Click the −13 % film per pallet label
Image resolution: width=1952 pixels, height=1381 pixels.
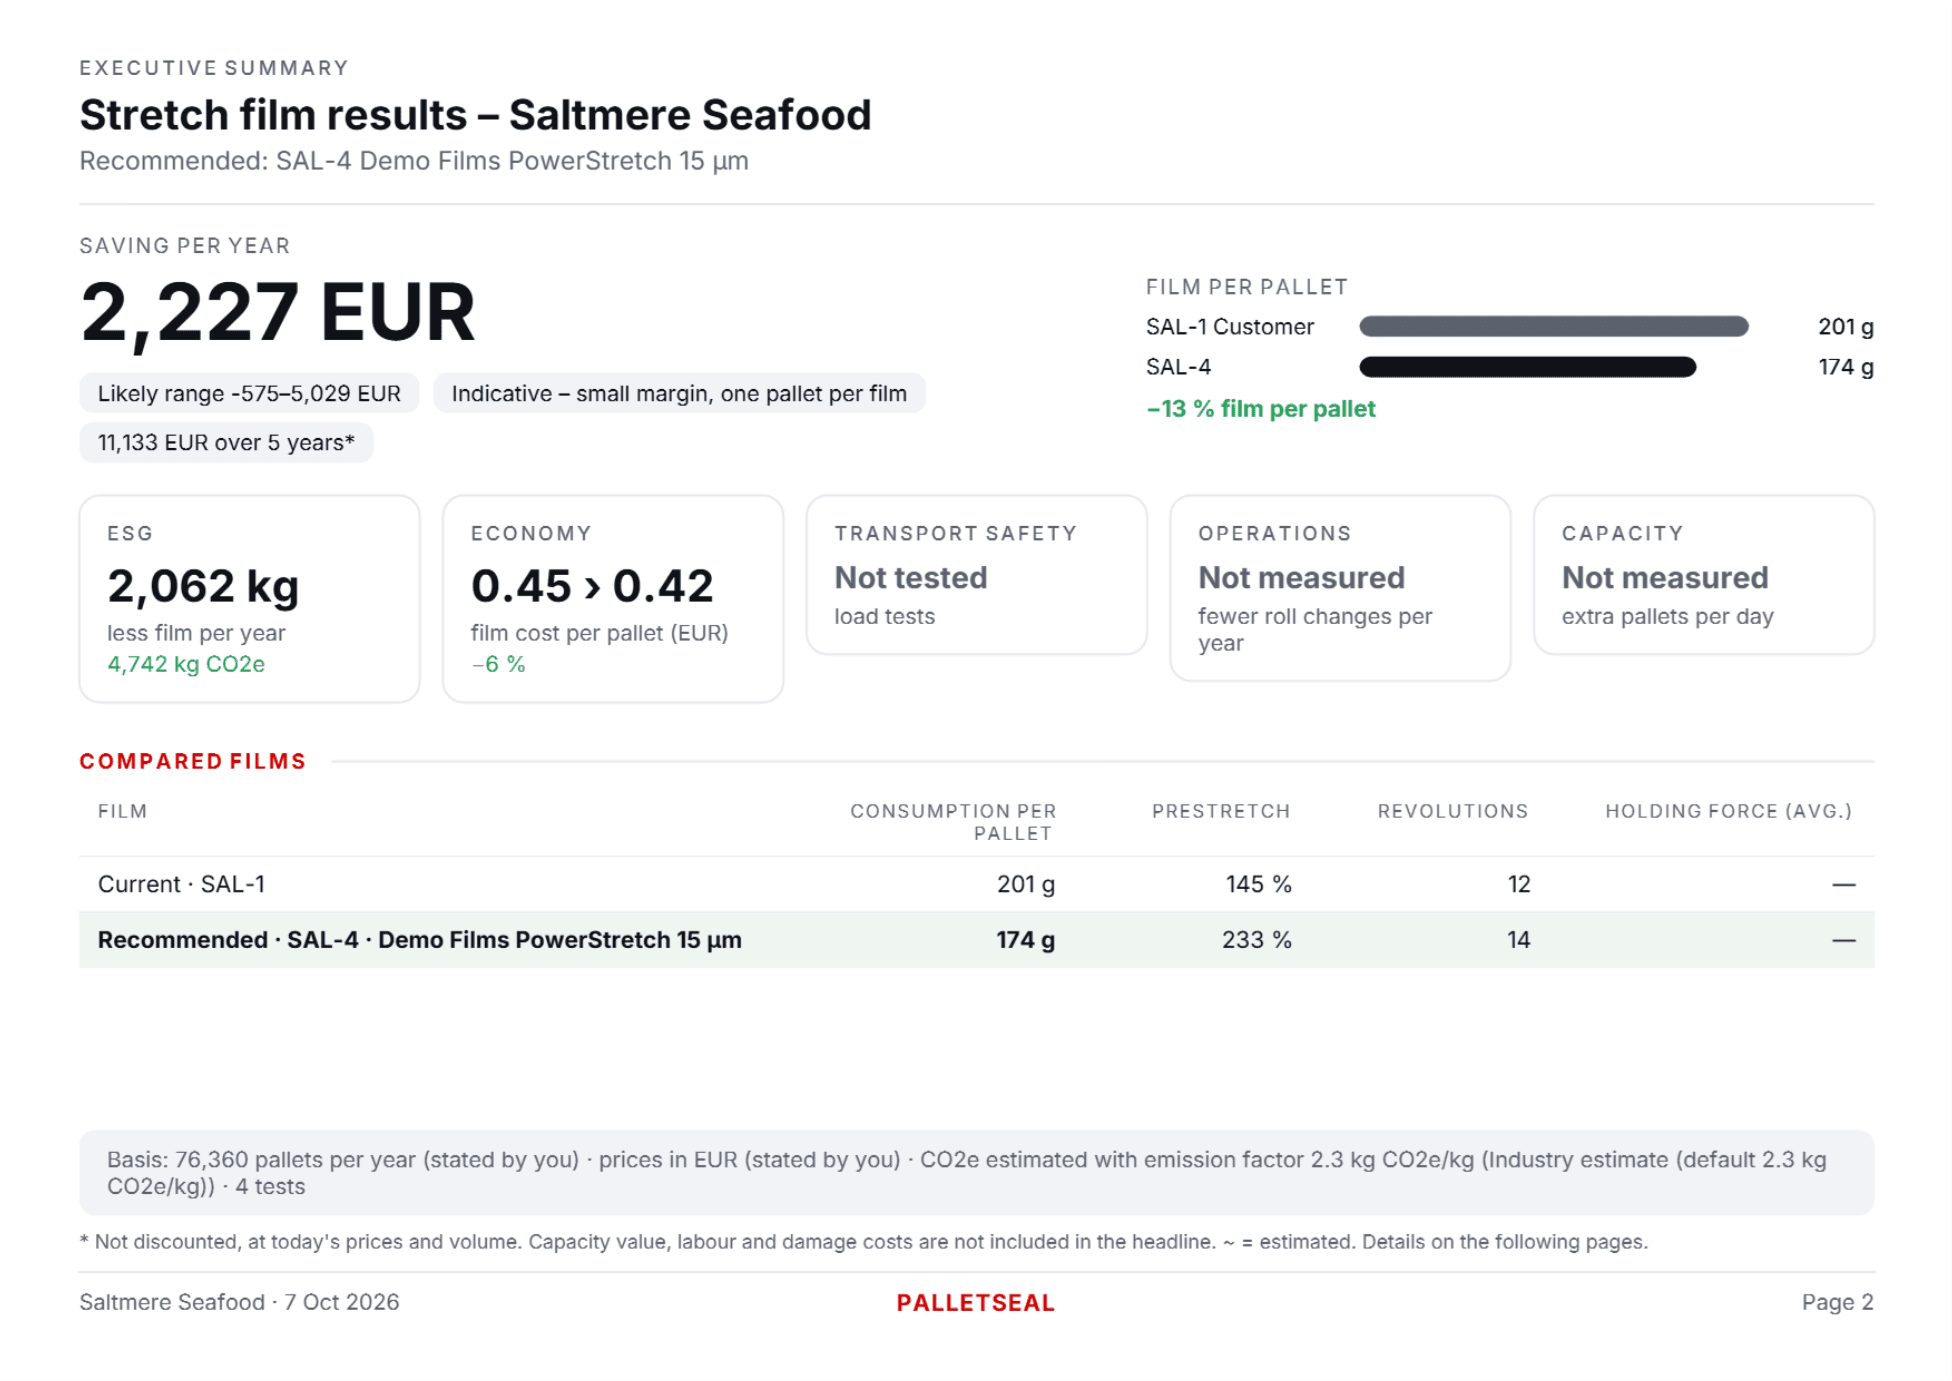pyautogui.click(x=1260, y=409)
